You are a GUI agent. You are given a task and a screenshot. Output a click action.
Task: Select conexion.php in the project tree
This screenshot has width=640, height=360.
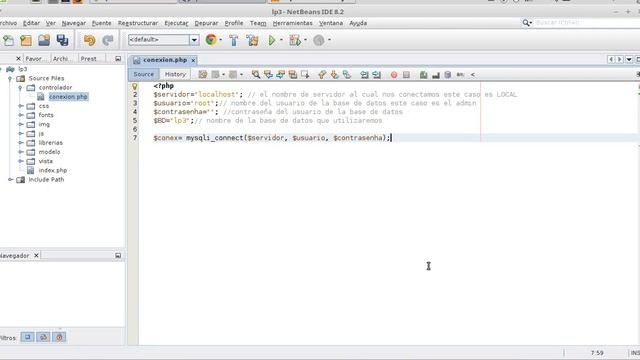(x=68, y=97)
